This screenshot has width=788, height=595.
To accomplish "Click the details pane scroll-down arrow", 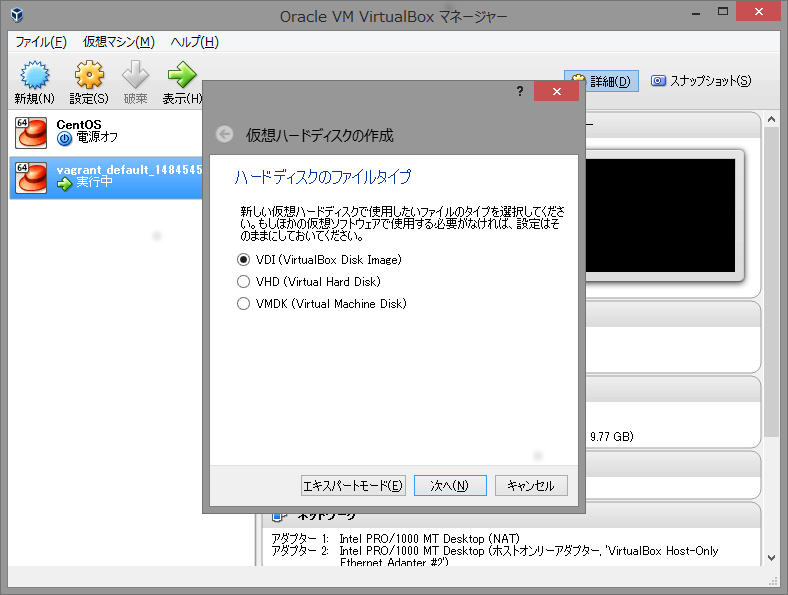I will click(x=771, y=558).
